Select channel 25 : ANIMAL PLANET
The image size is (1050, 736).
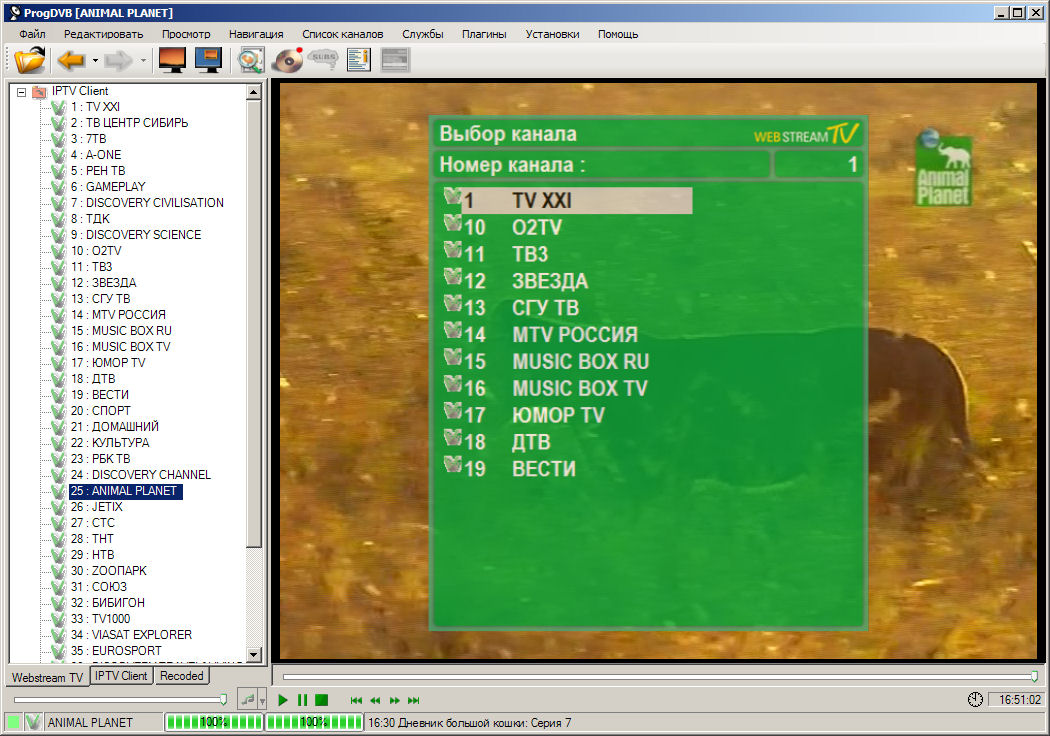(x=125, y=491)
